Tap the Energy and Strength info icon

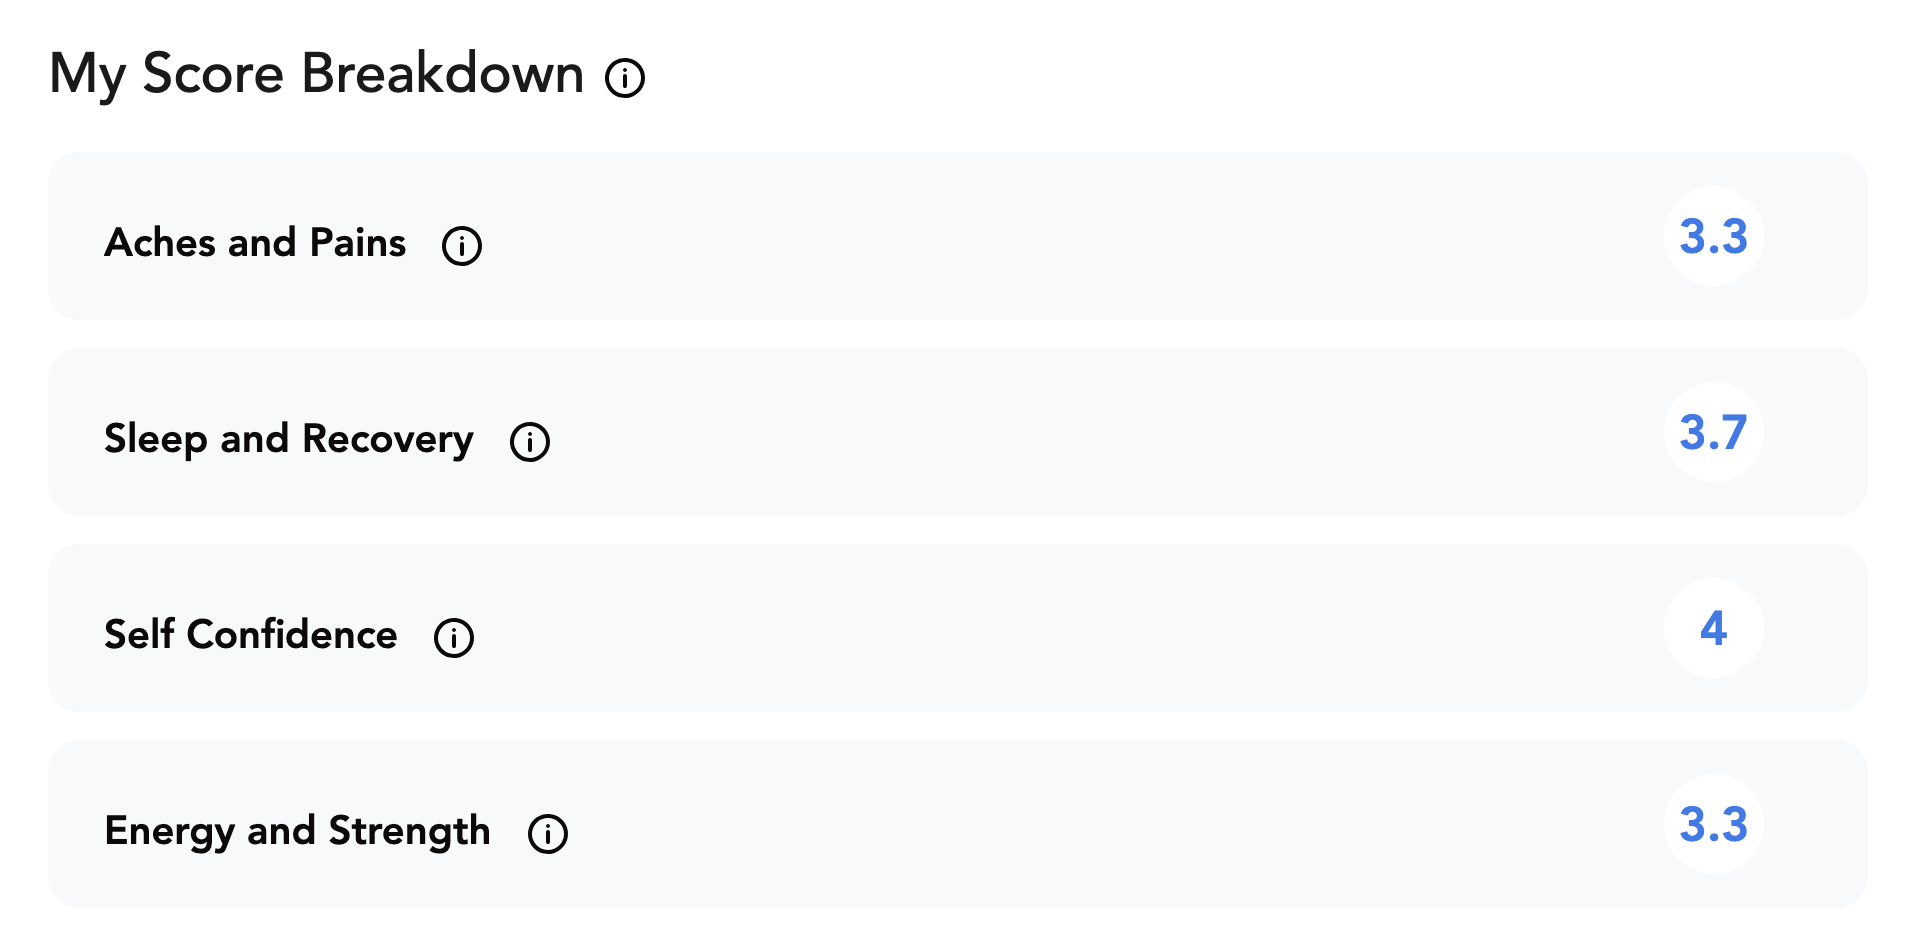(548, 833)
